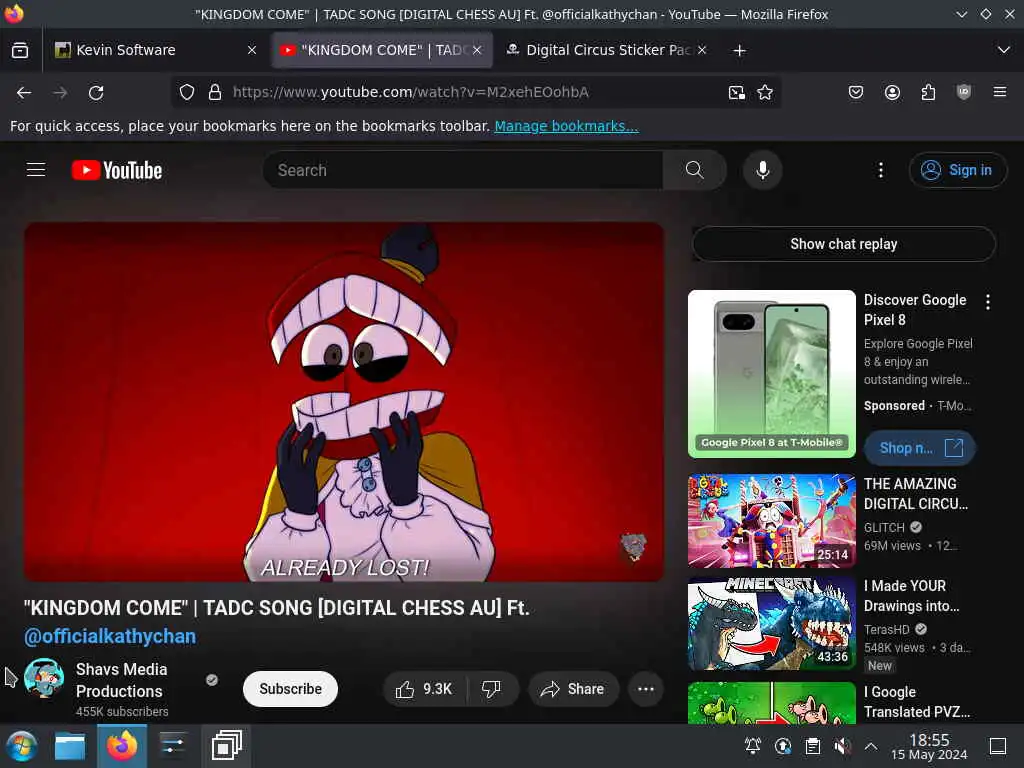Open THE AMAZING DIGITAL CIRCUS video thumbnail
Screen dimensions: 1024x768
771,521
